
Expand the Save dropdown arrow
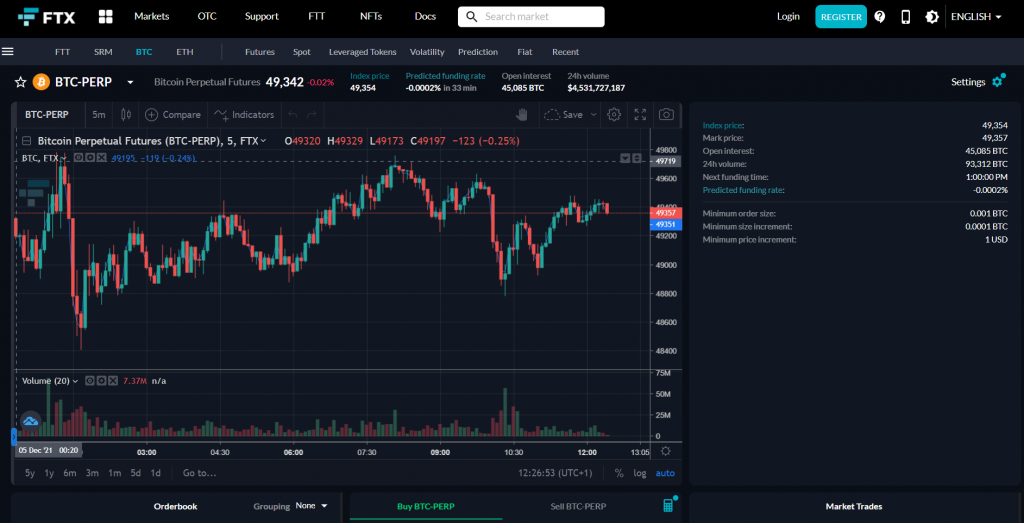(594, 114)
